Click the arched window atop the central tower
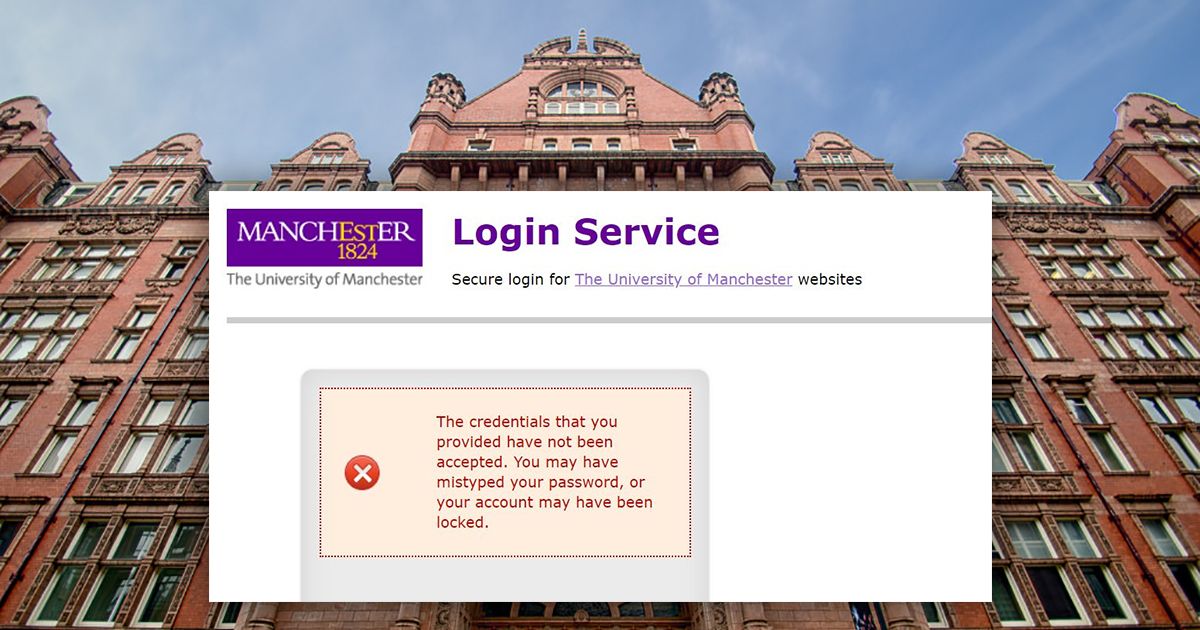Image resolution: width=1200 pixels, height=630 pixels. (582, 97)
